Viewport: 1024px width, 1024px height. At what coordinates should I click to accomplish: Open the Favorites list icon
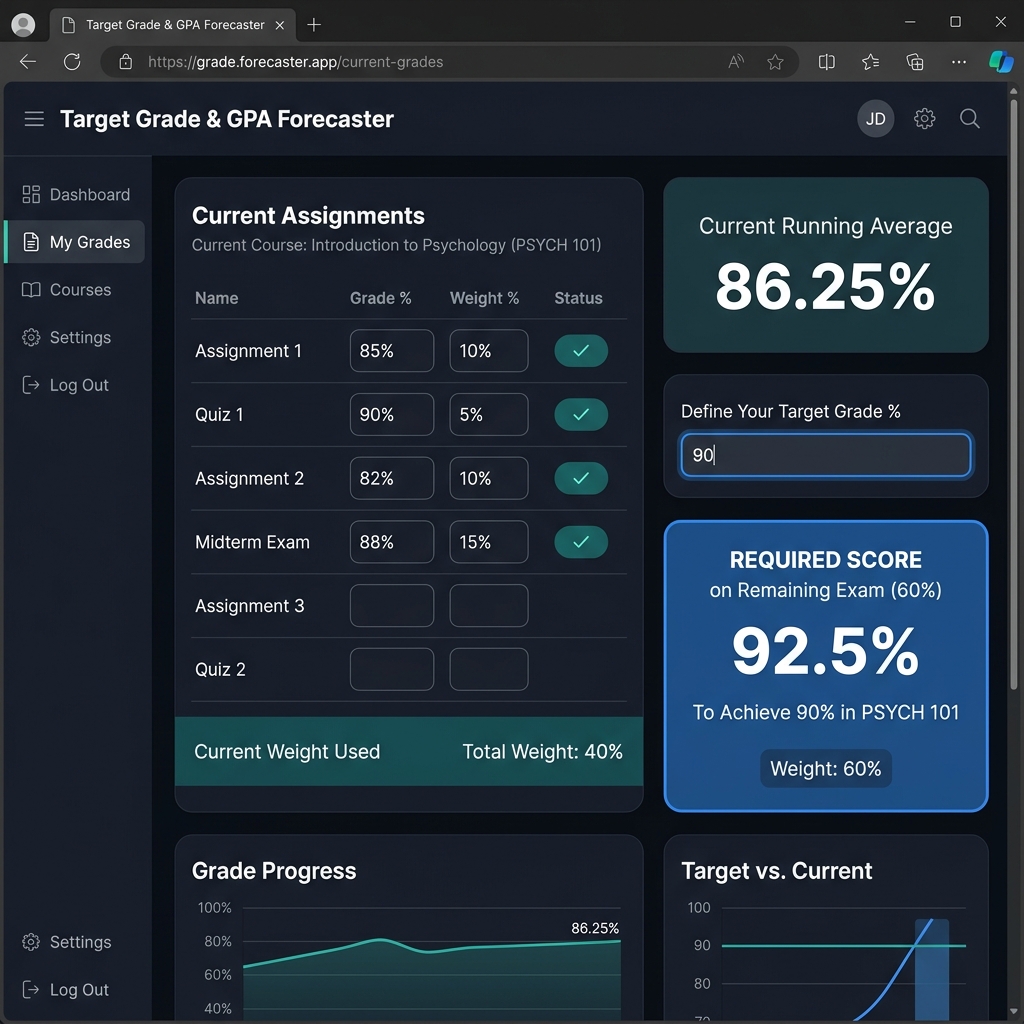(x=871, y=62)
